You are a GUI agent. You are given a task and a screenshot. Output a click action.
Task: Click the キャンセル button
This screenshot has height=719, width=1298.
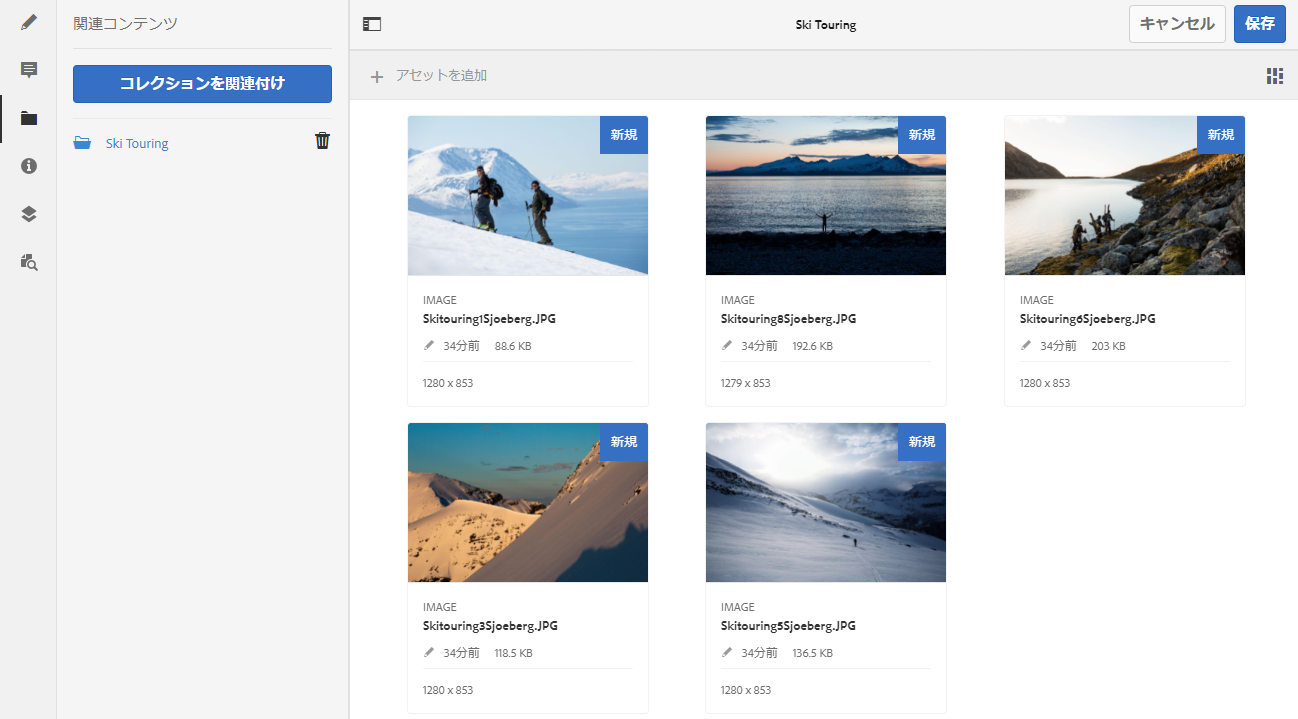click(x=1177, y=24)
